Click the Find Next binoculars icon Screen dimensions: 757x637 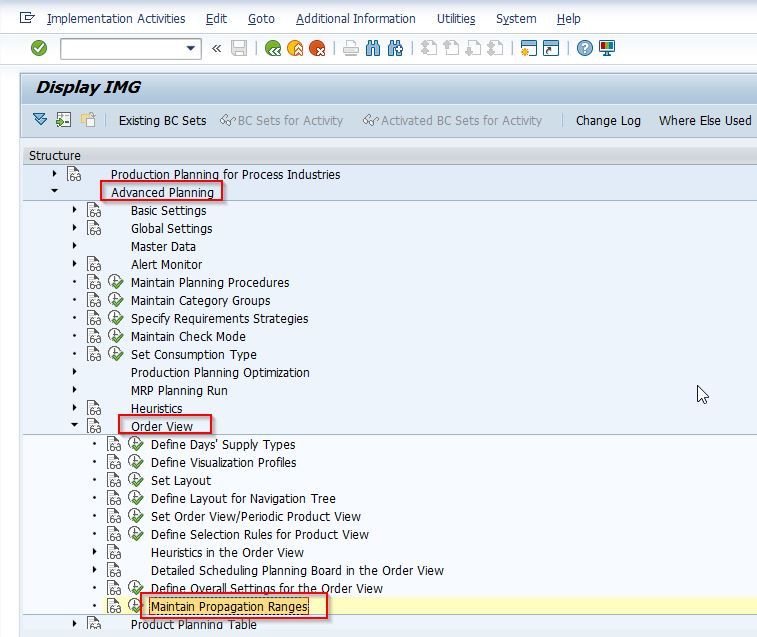[x=395, y=48]
